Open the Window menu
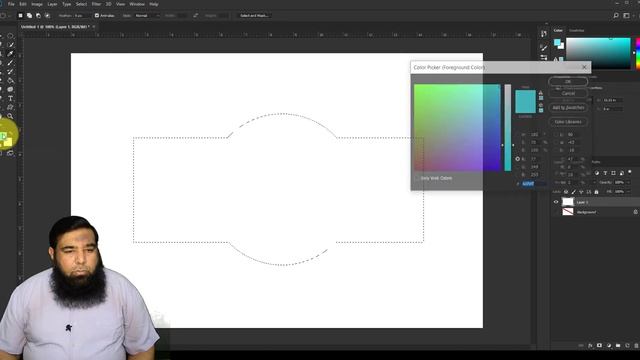This screenshot has width=640, height=360. pyautogui.click(x=137, y=4)
